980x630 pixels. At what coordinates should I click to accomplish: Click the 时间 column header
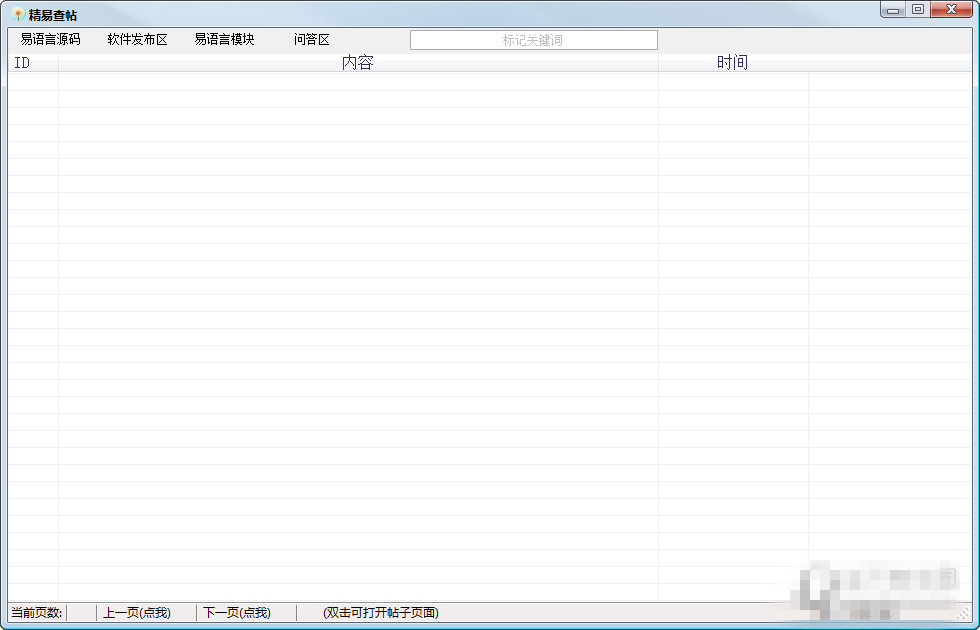pos(733,61)
